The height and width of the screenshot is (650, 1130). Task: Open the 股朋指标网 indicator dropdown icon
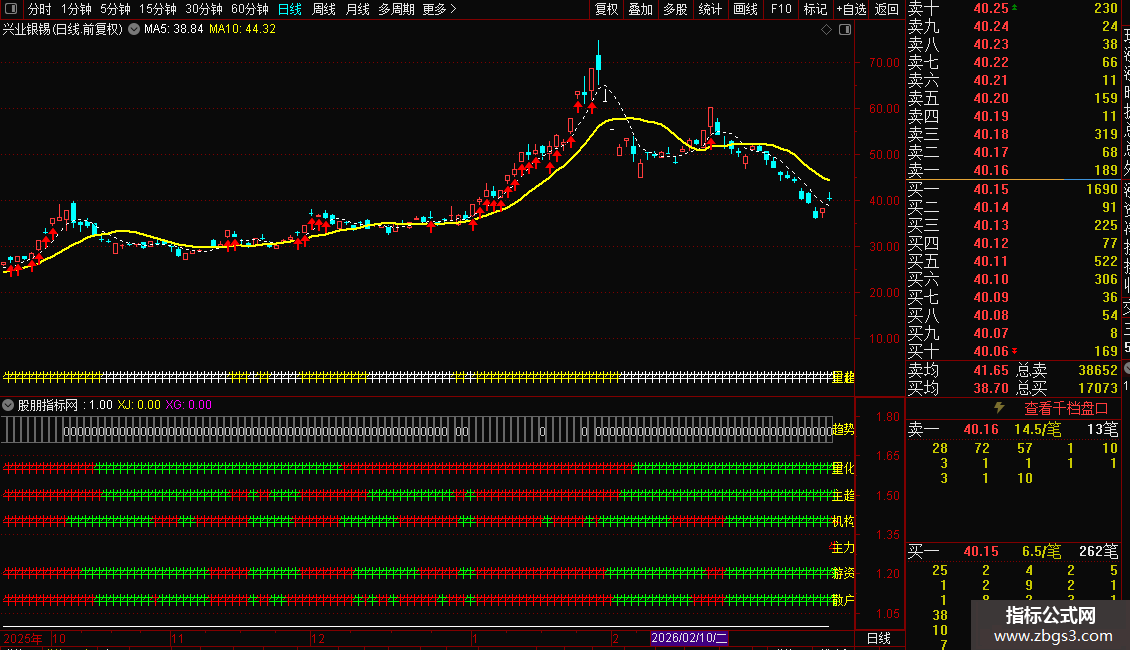point(8,405)
